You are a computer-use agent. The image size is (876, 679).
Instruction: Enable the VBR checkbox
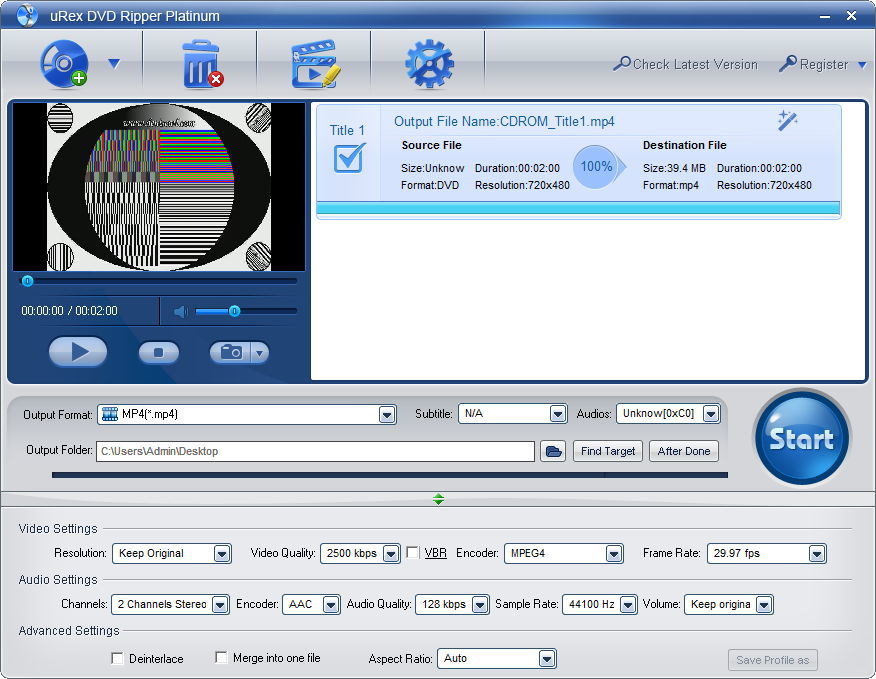tap(412, 553)
